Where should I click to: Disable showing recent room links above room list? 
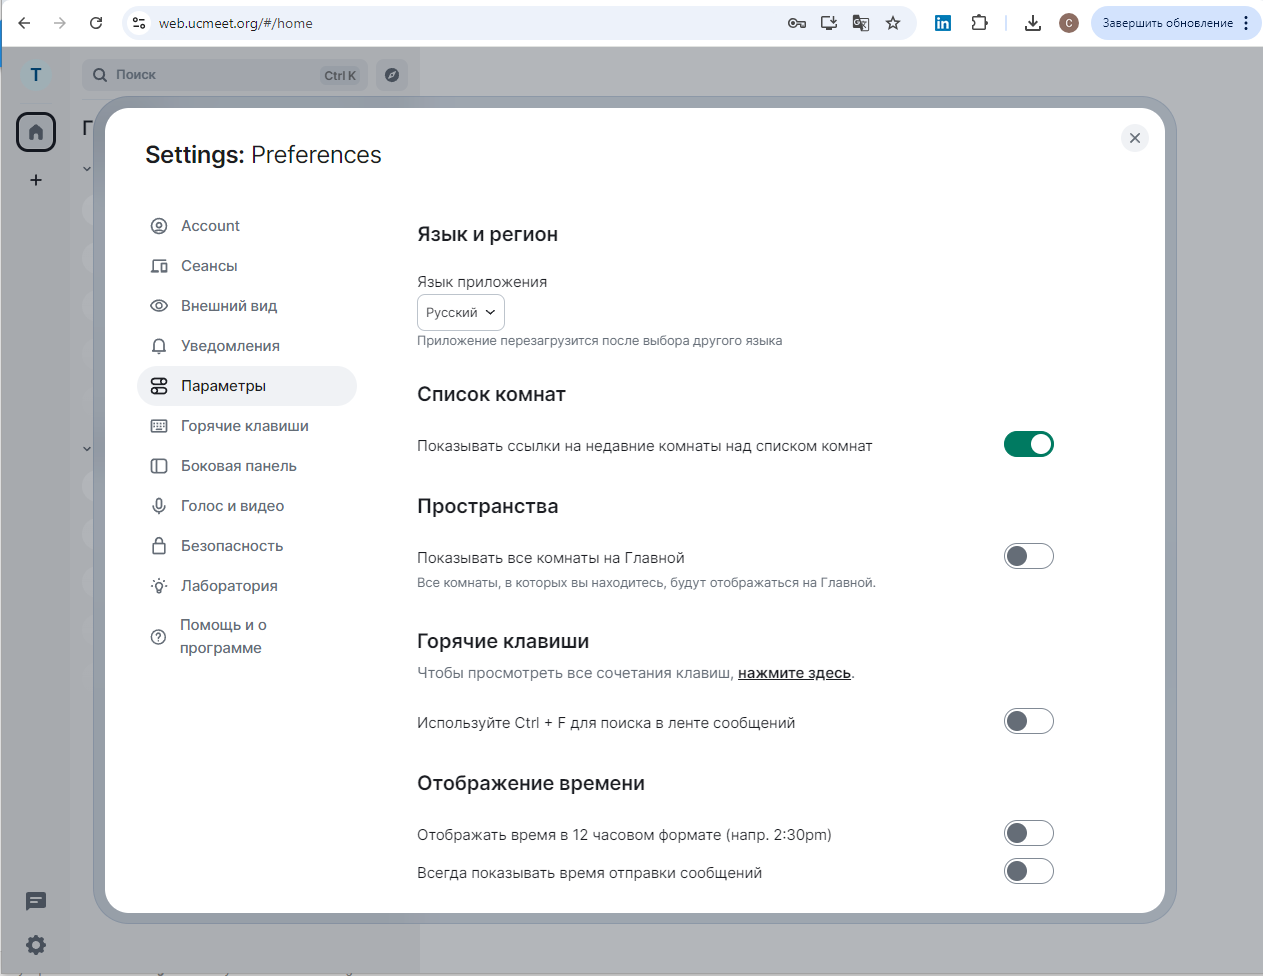pos(1029,443)
